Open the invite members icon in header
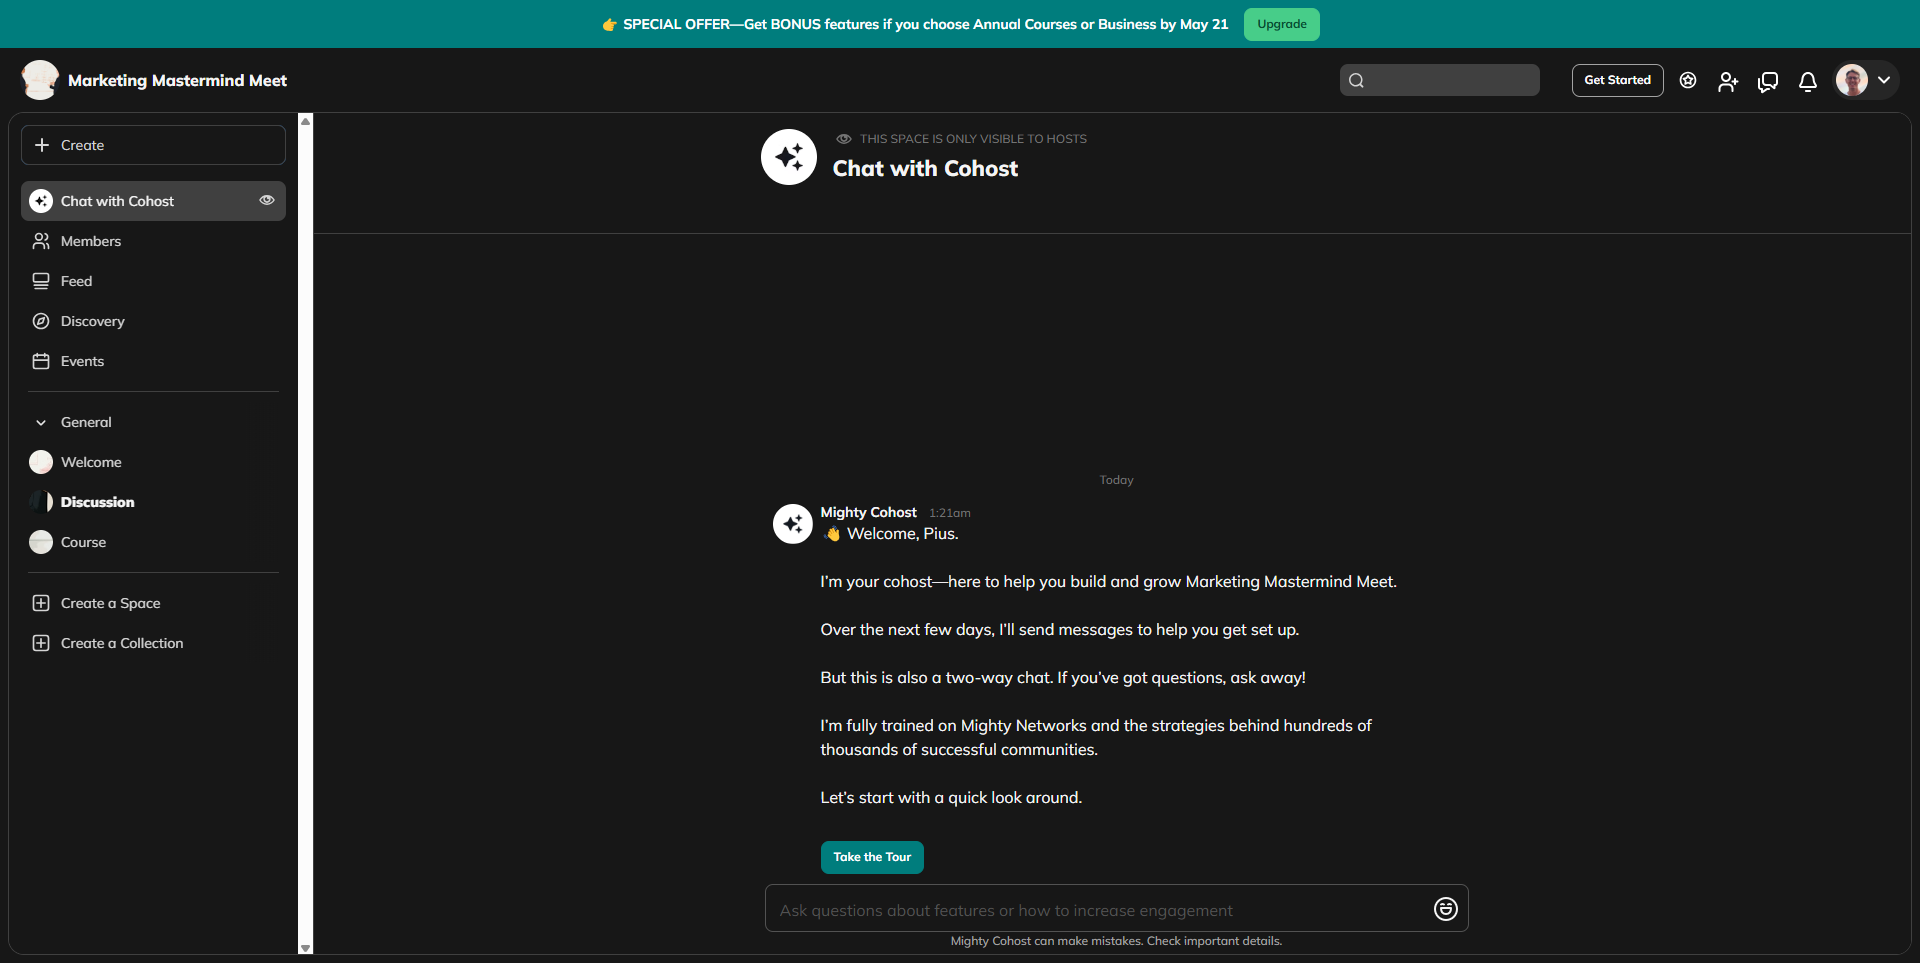 pos(1727,81)
